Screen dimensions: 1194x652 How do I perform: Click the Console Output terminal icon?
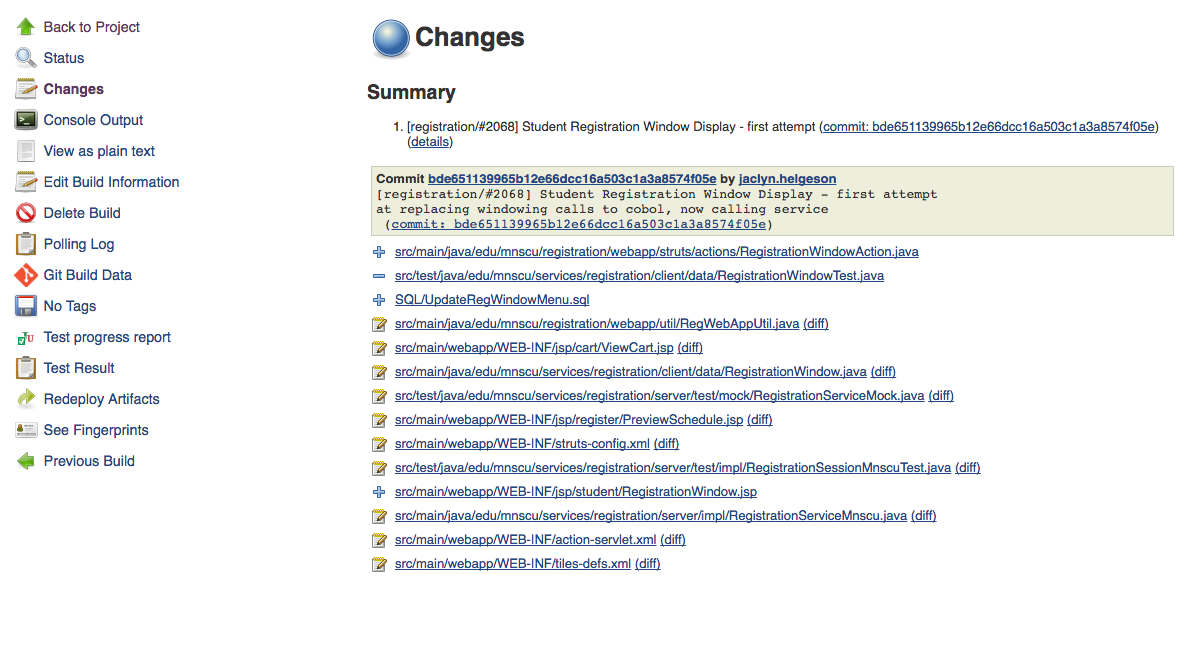26,120
